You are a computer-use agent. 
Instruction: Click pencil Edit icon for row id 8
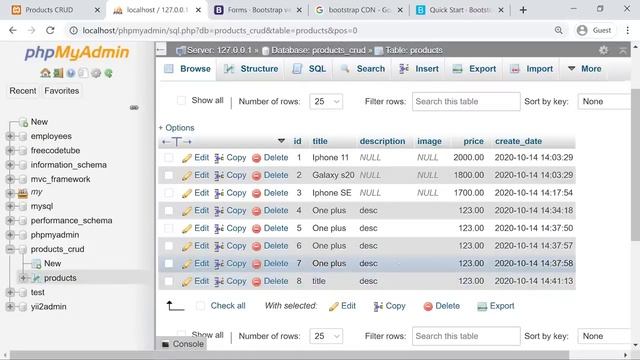(x=187, y=282)
